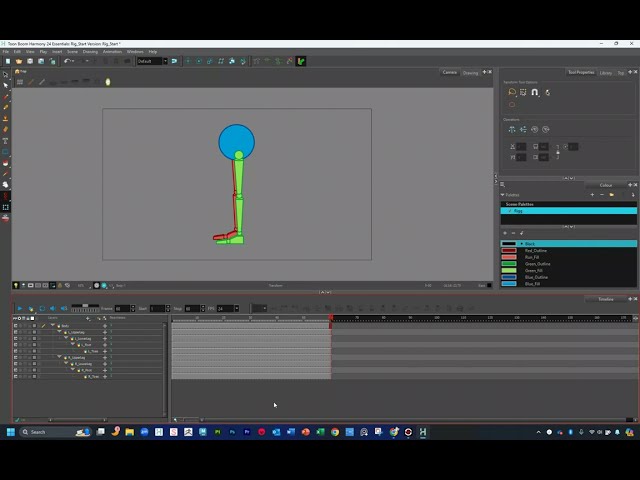Toggle visibility of the R_Toes layer
This screenshot has width=640, height=480.
coord(16,376)
